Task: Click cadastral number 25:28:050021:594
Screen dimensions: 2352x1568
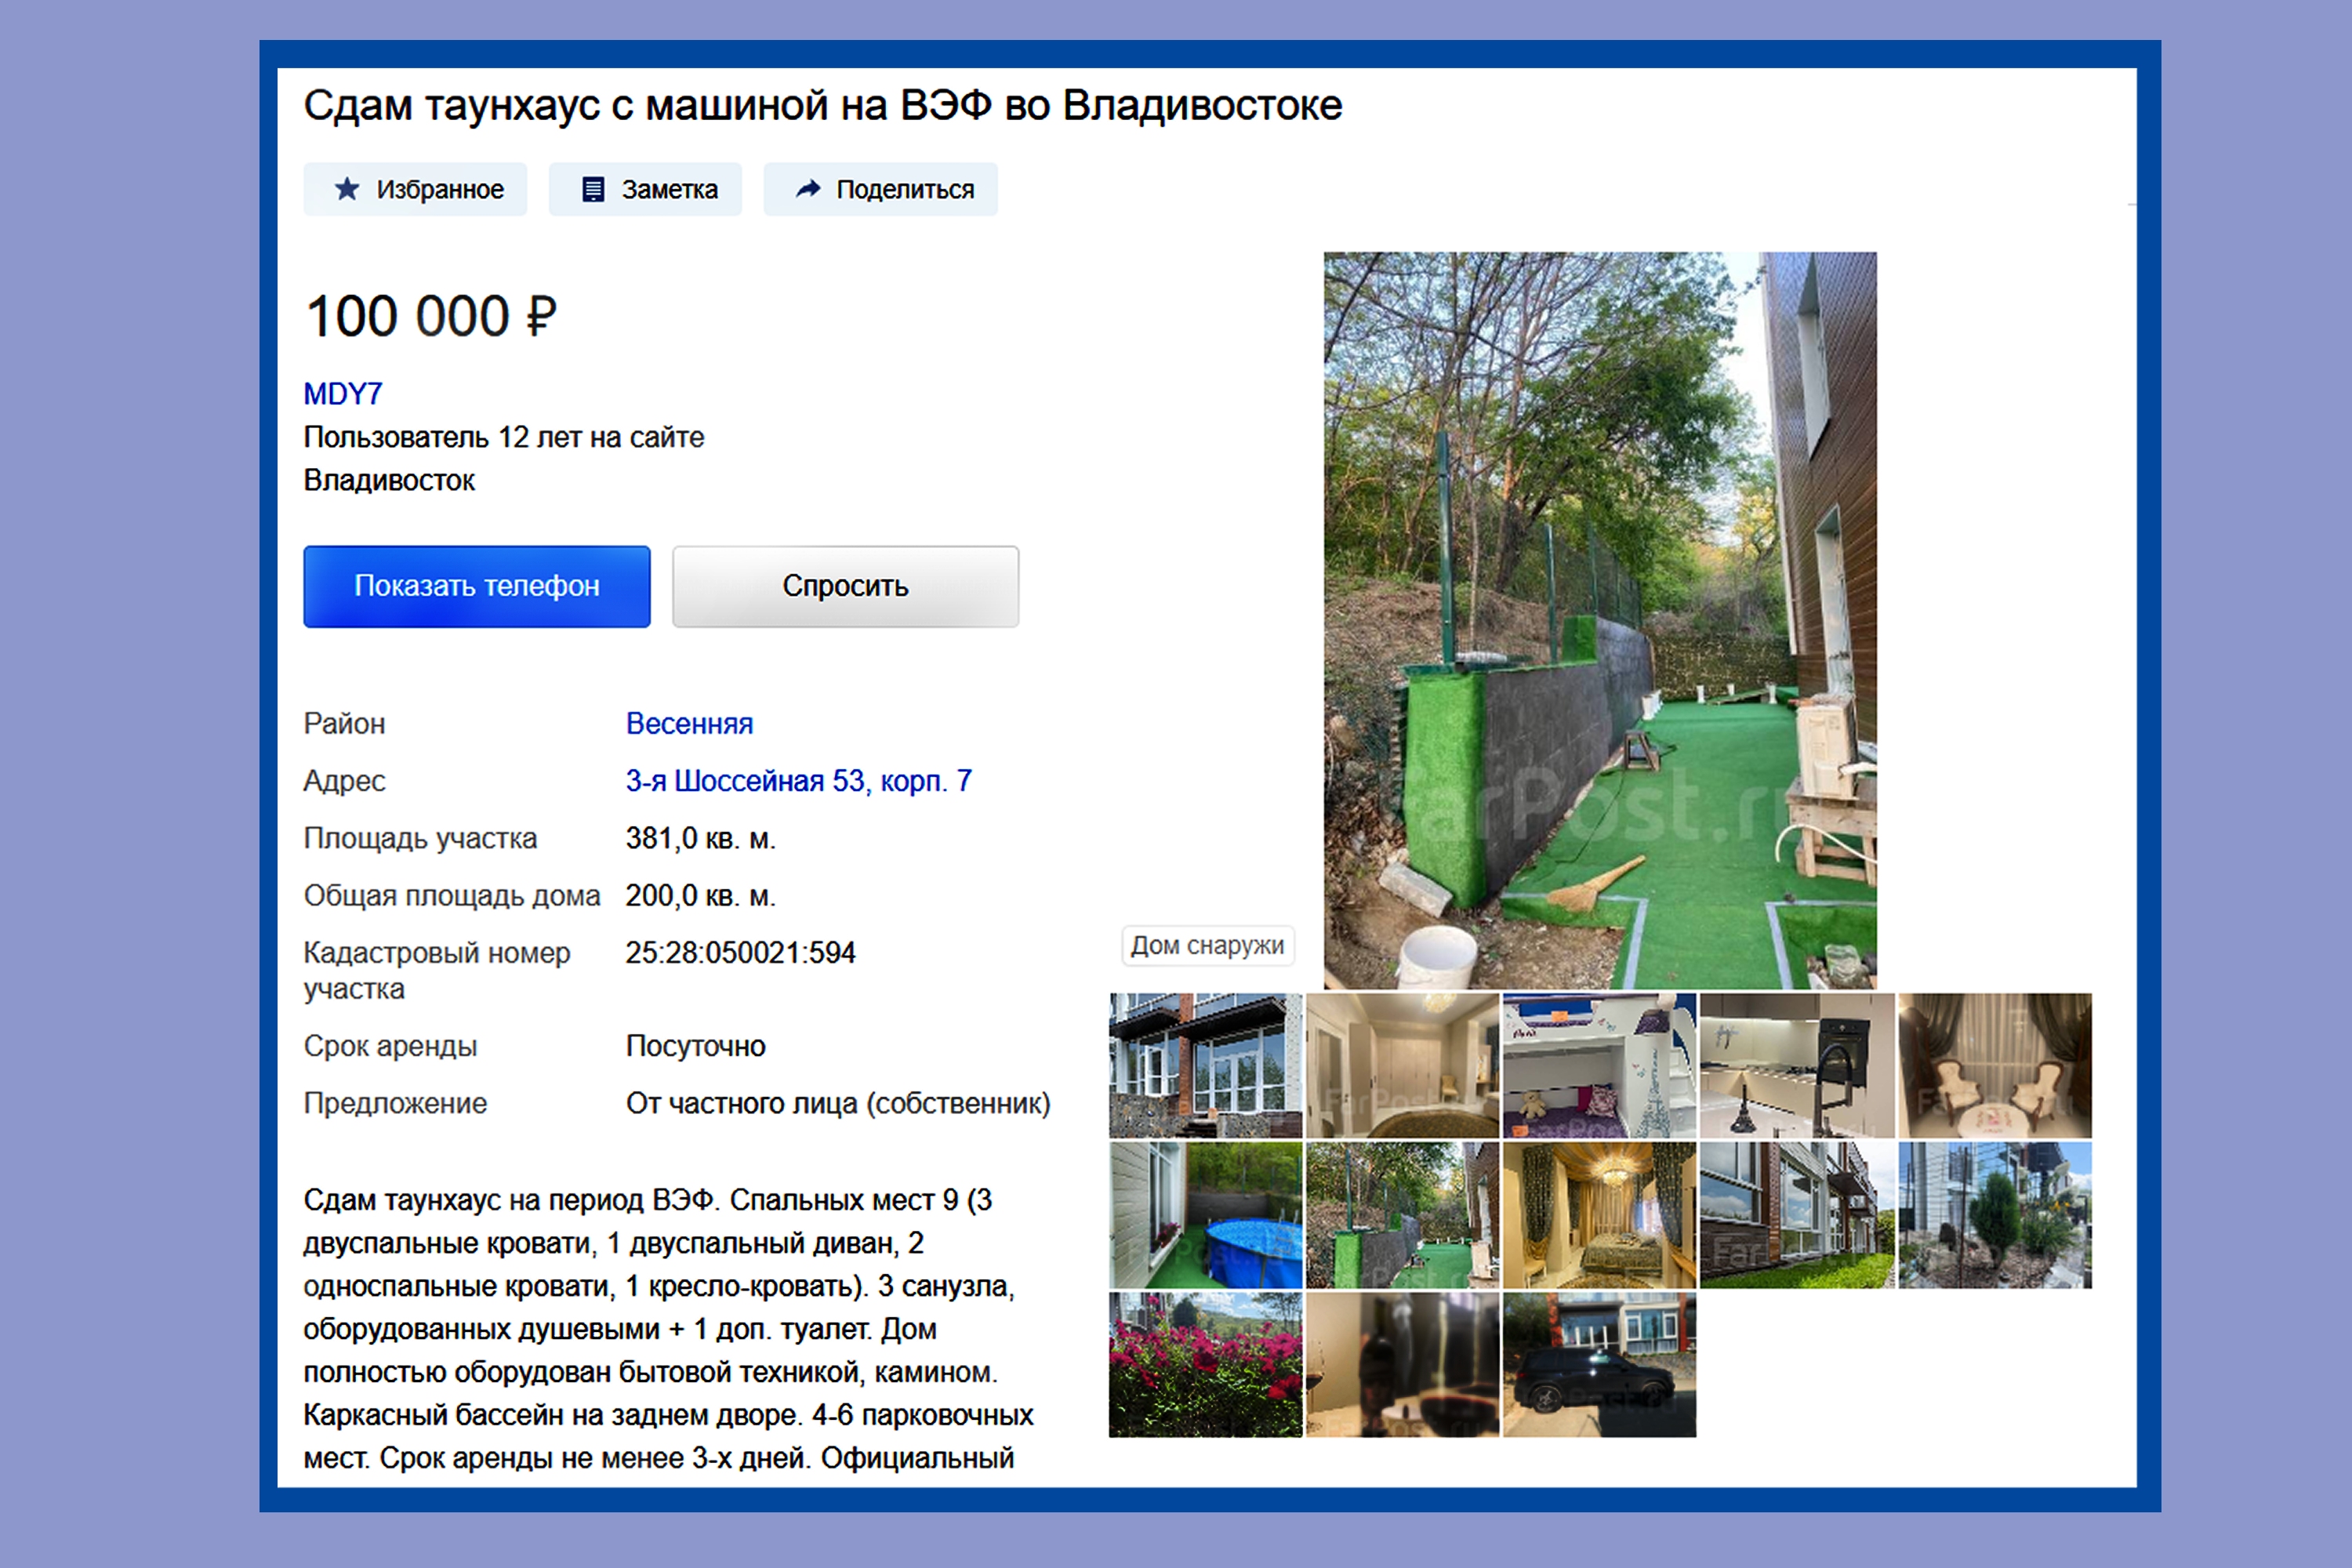Action: [x=741, y=952]
